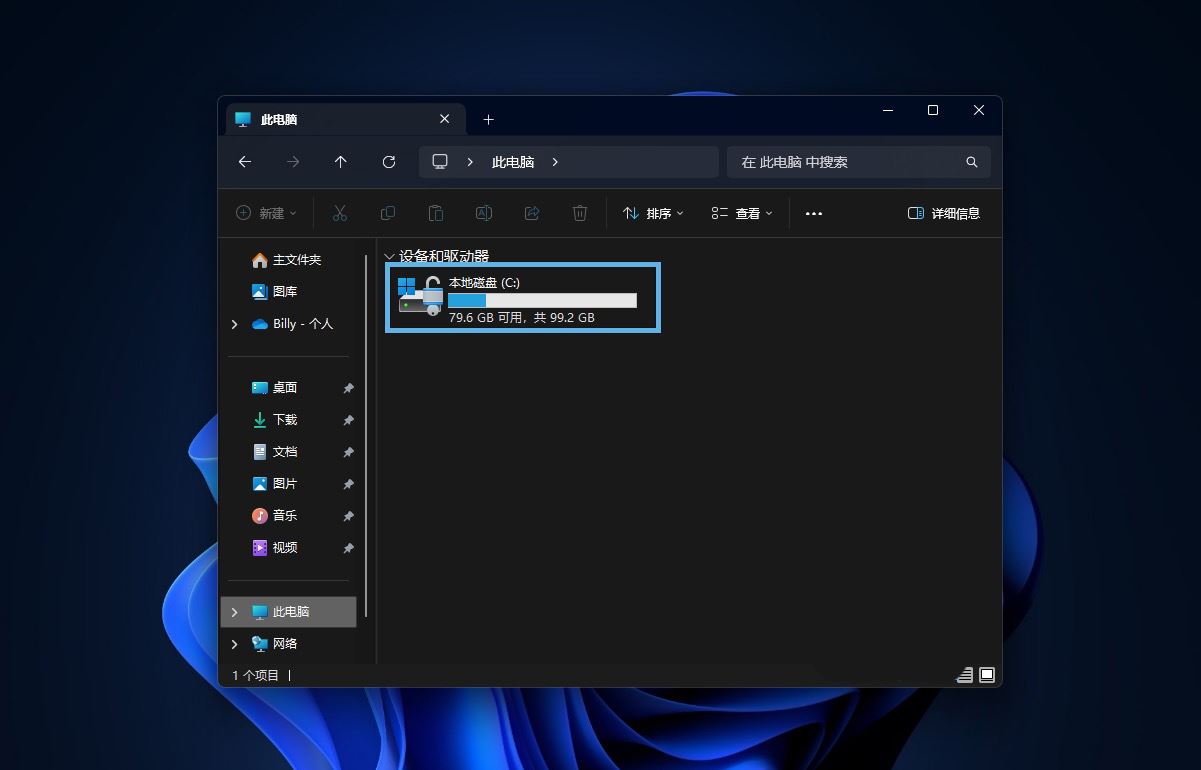Navigate back using the back arrow
The width and height of the screenshot is (1201, 770).
(245, 162)
